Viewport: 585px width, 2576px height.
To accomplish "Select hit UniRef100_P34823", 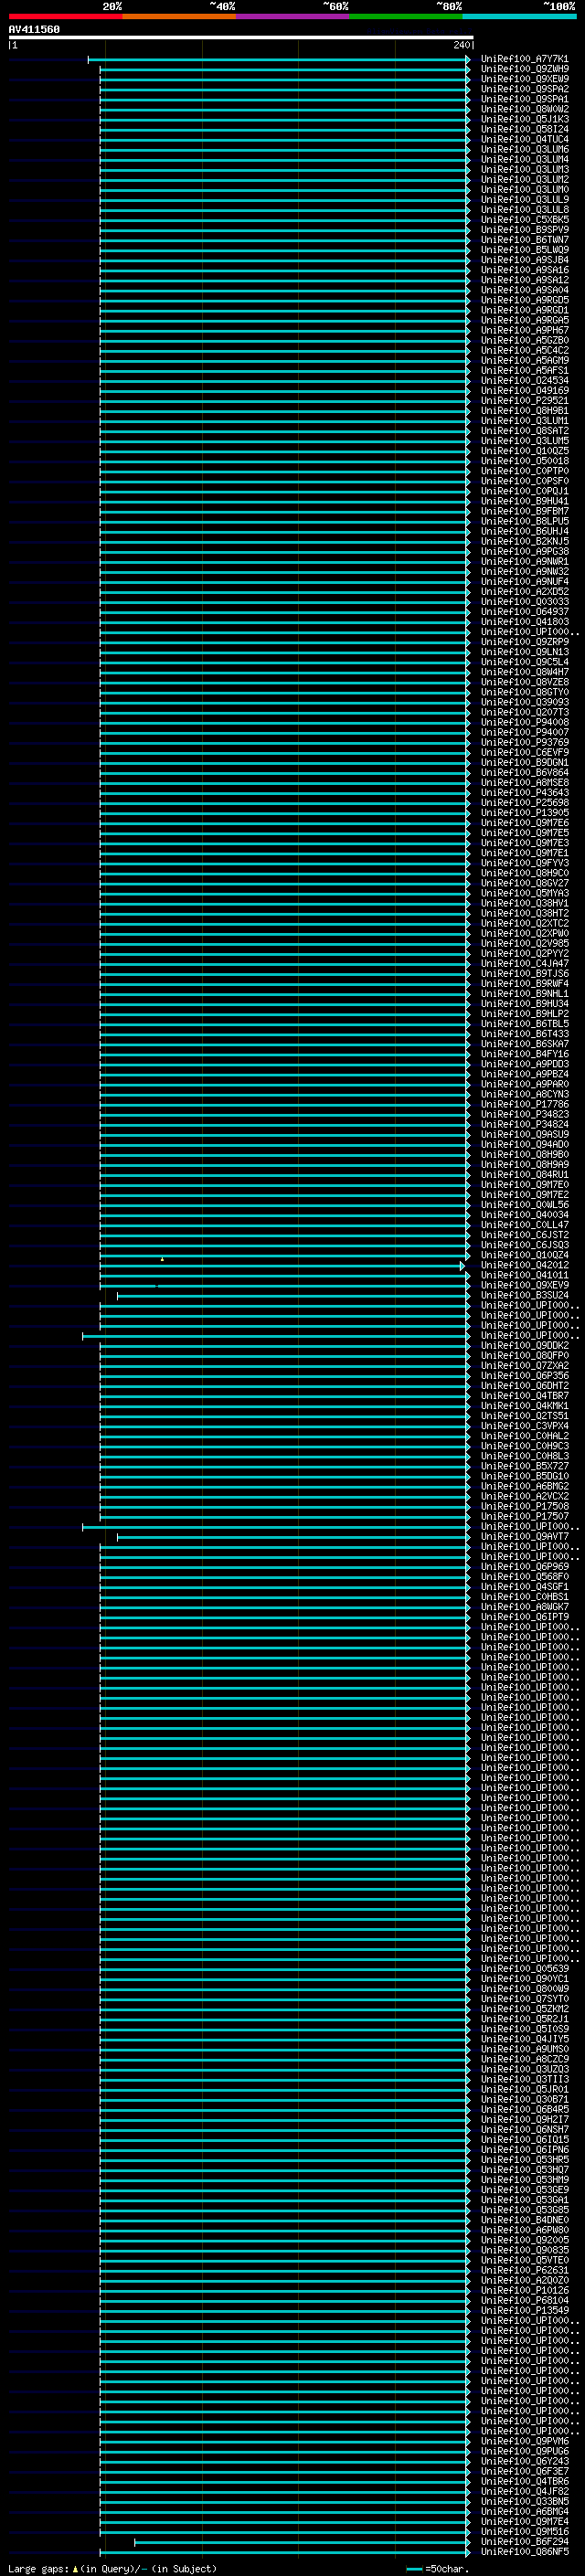I will click(524, 1114).
